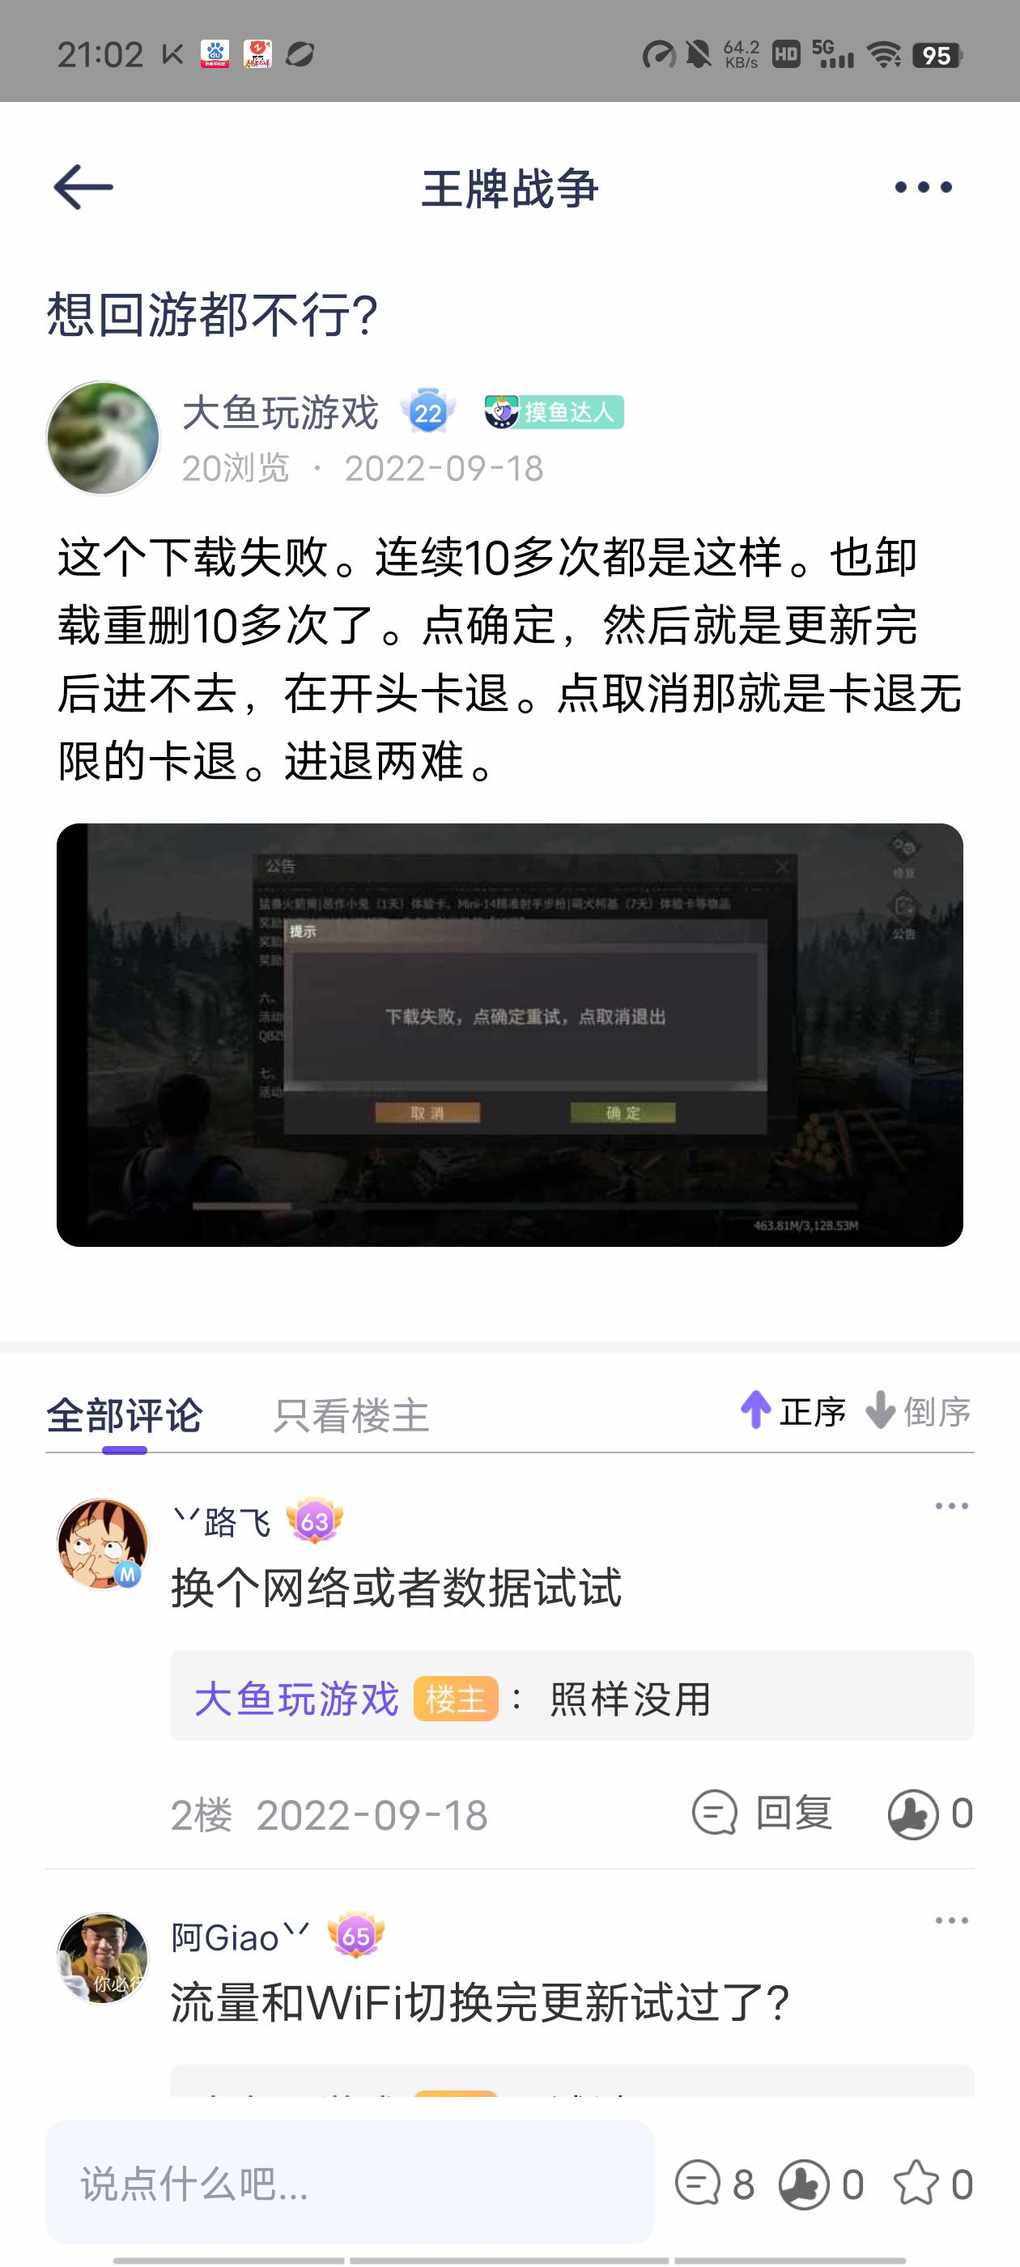Tap the 说点什么吧 comment input field
Viewport: 1020px width, 2267px height.
coord(350,2183)
